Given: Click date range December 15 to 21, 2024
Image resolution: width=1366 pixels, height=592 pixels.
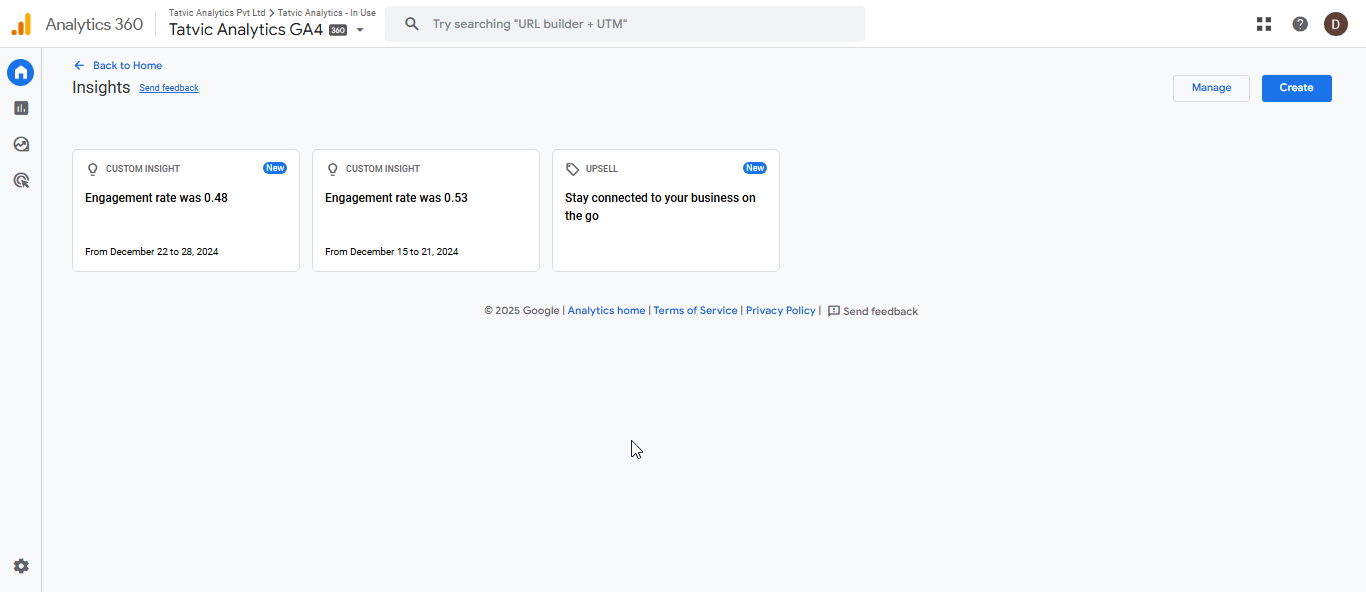Looking at the screenshot, I should (x=392, y=252).
